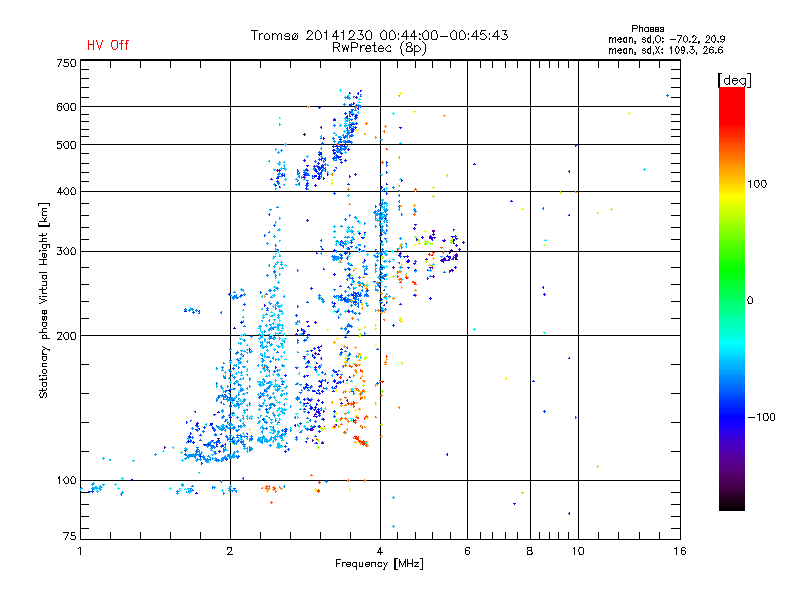This screenshot has width=800, height=600.
Task: Click the x-axis tick '16'
Action: click(680, 551)
